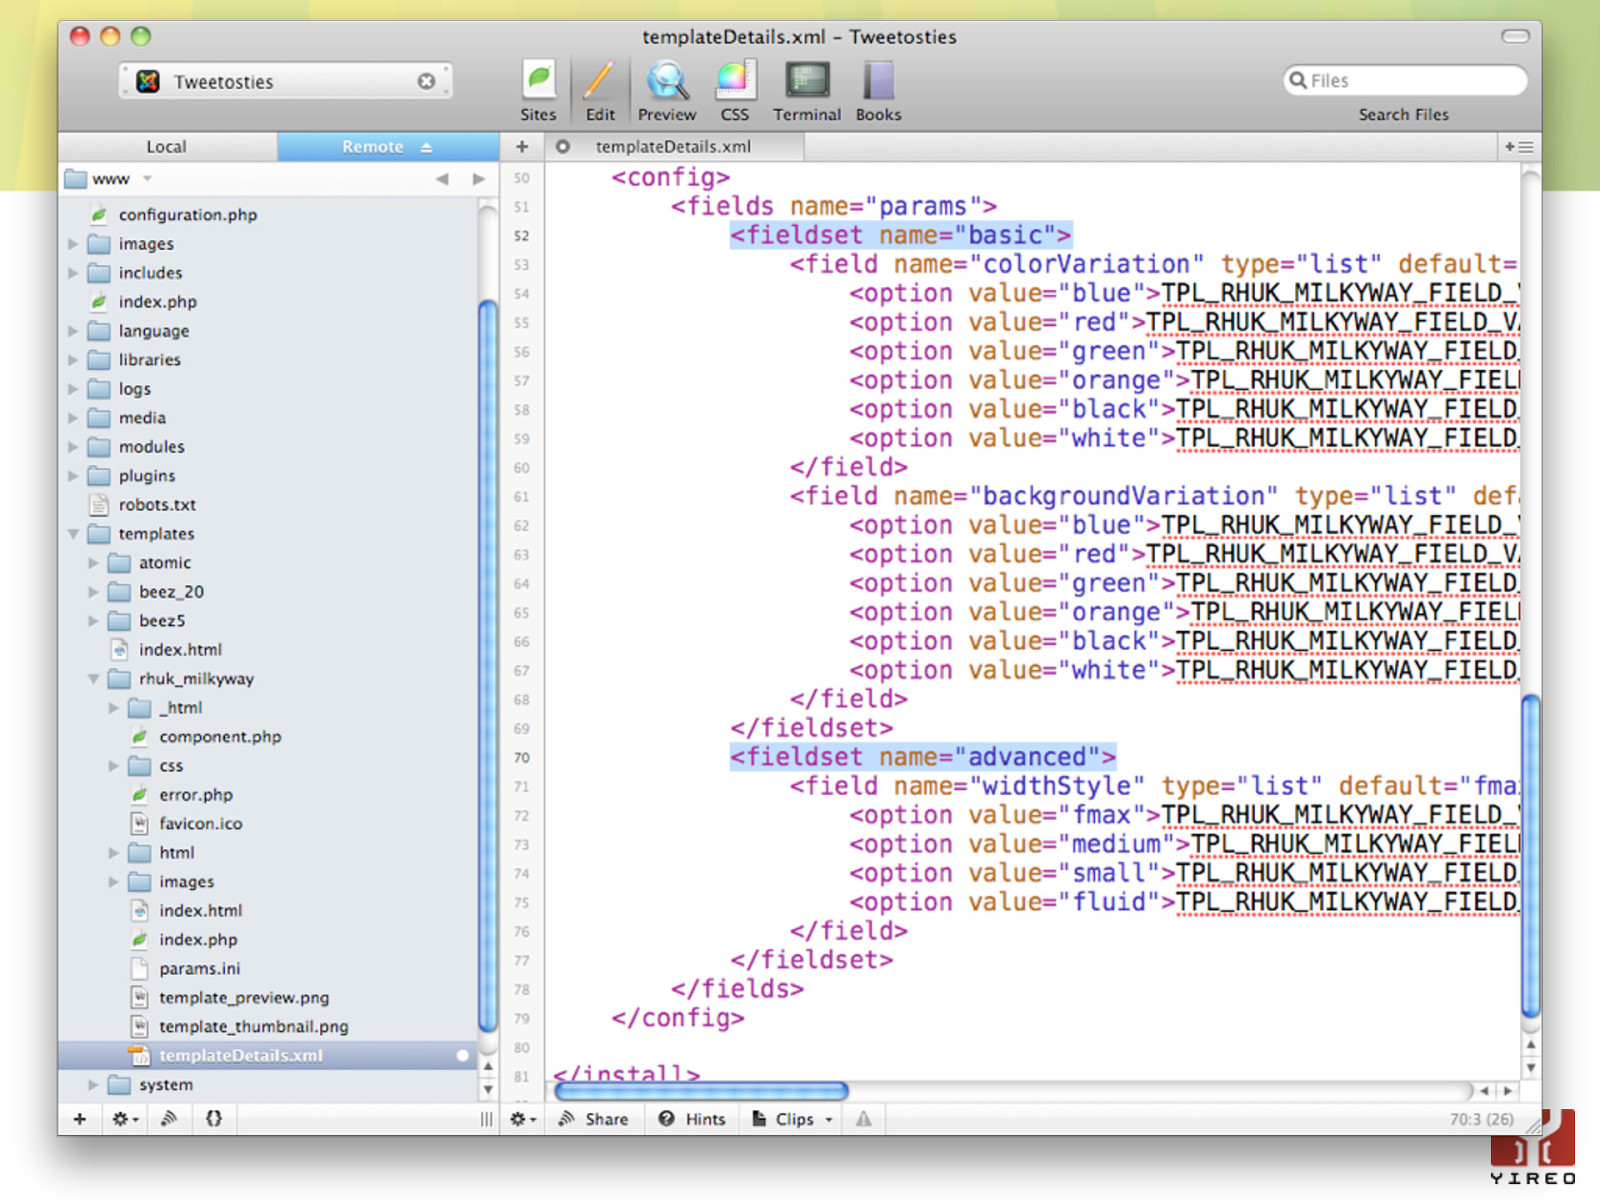Expand the libraries folder

point(73,360)
